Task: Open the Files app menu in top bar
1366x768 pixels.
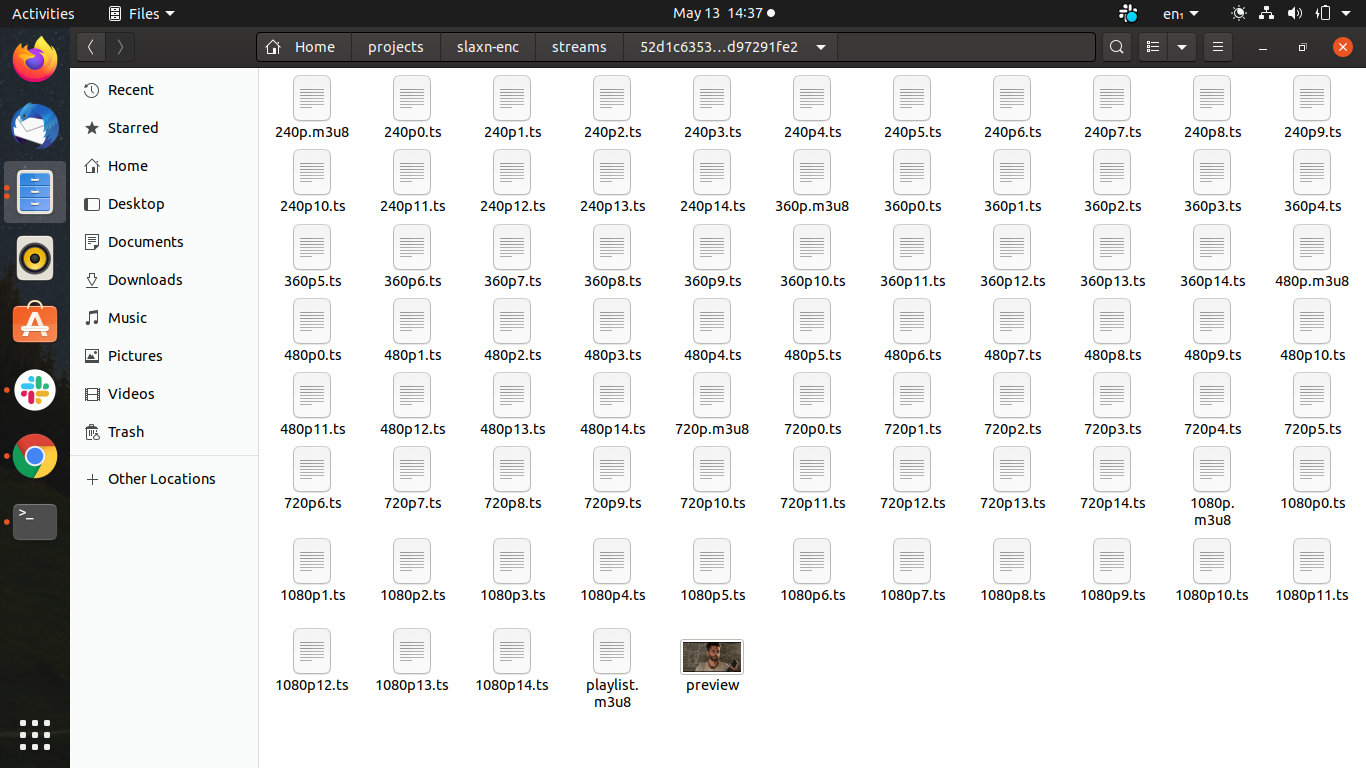Action: 141,13
